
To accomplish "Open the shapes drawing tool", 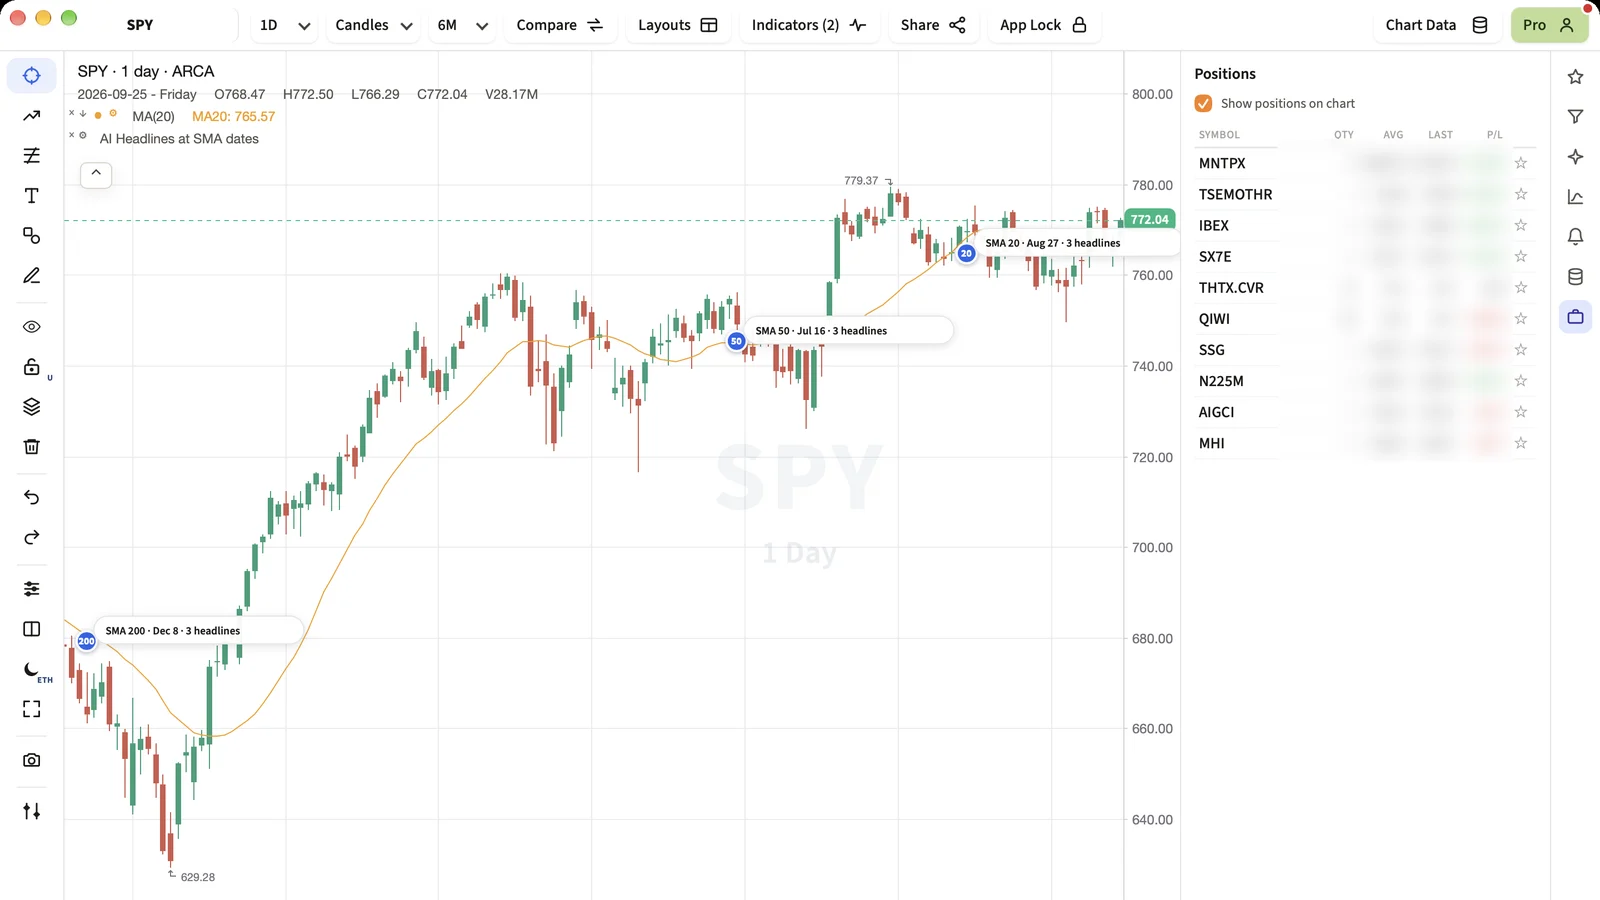I will 32,236.
